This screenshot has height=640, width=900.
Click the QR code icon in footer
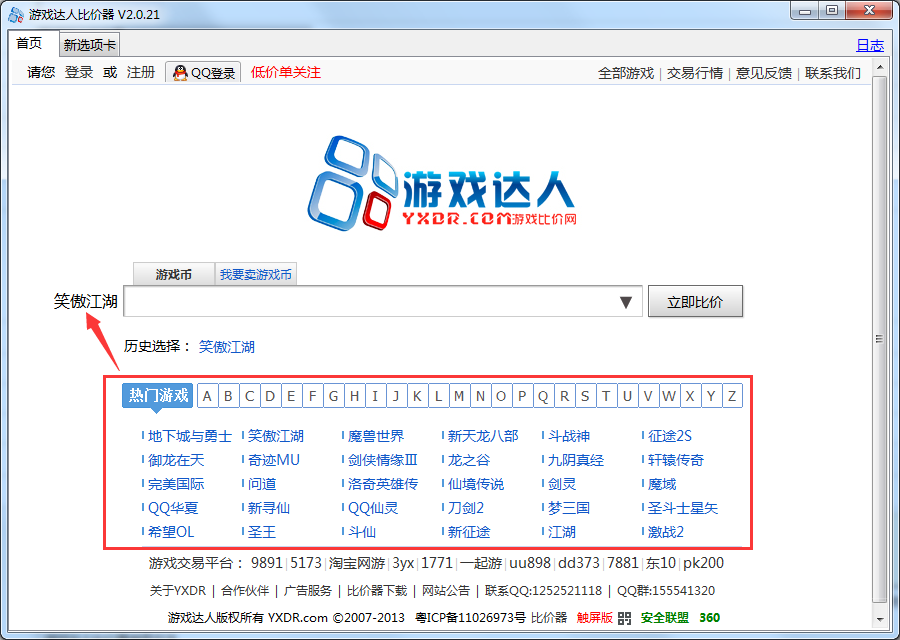coord(624,618)
